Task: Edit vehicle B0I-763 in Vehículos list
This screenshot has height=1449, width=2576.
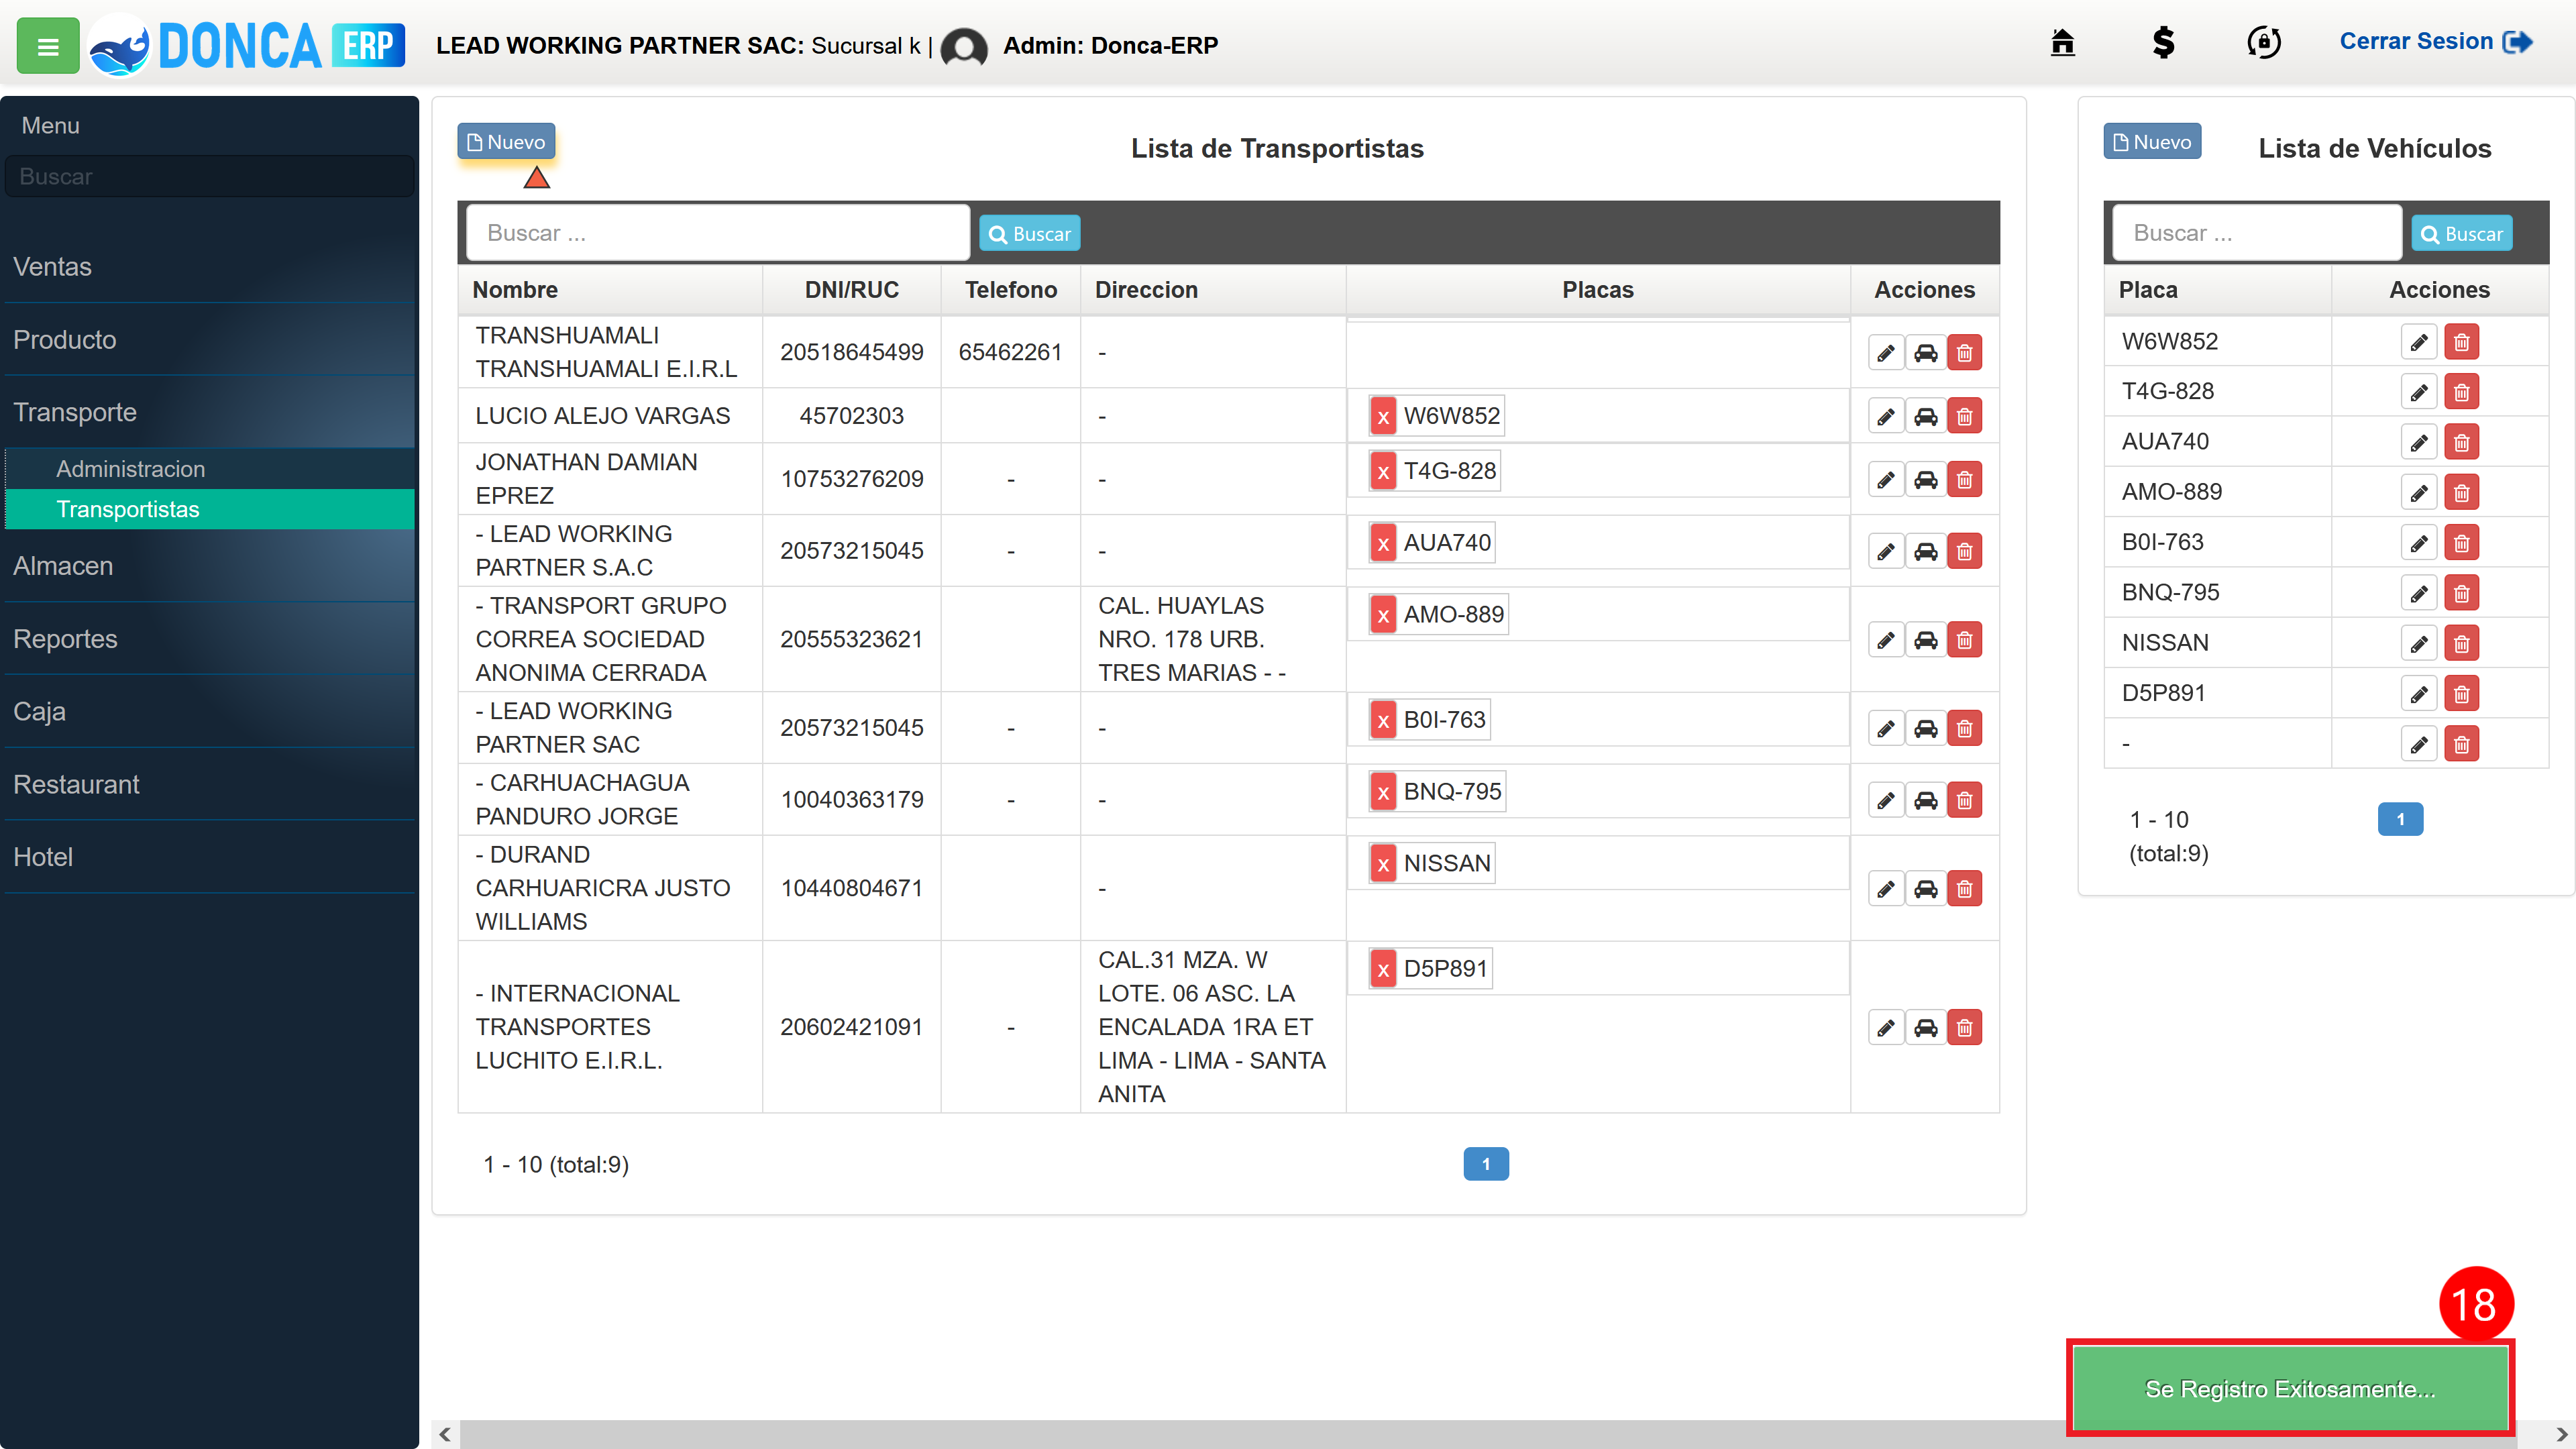Action: coord(2419,543)
